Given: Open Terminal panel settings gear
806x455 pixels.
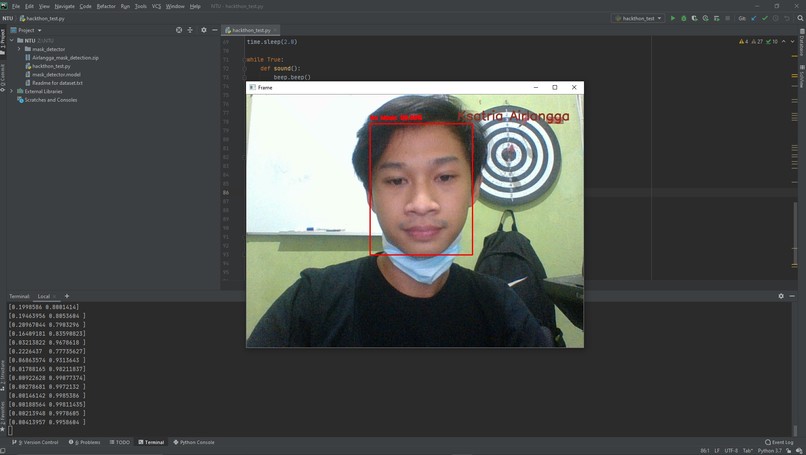Looking at the screenshot, I should click(781, 296).
